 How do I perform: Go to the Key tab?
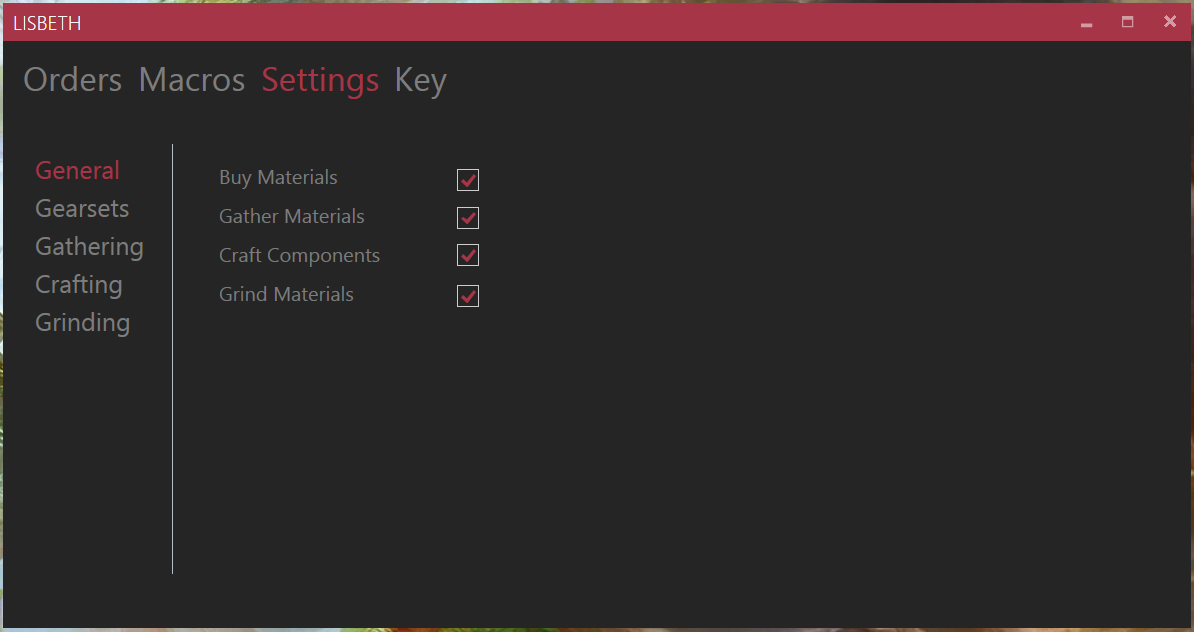(420, 80)
